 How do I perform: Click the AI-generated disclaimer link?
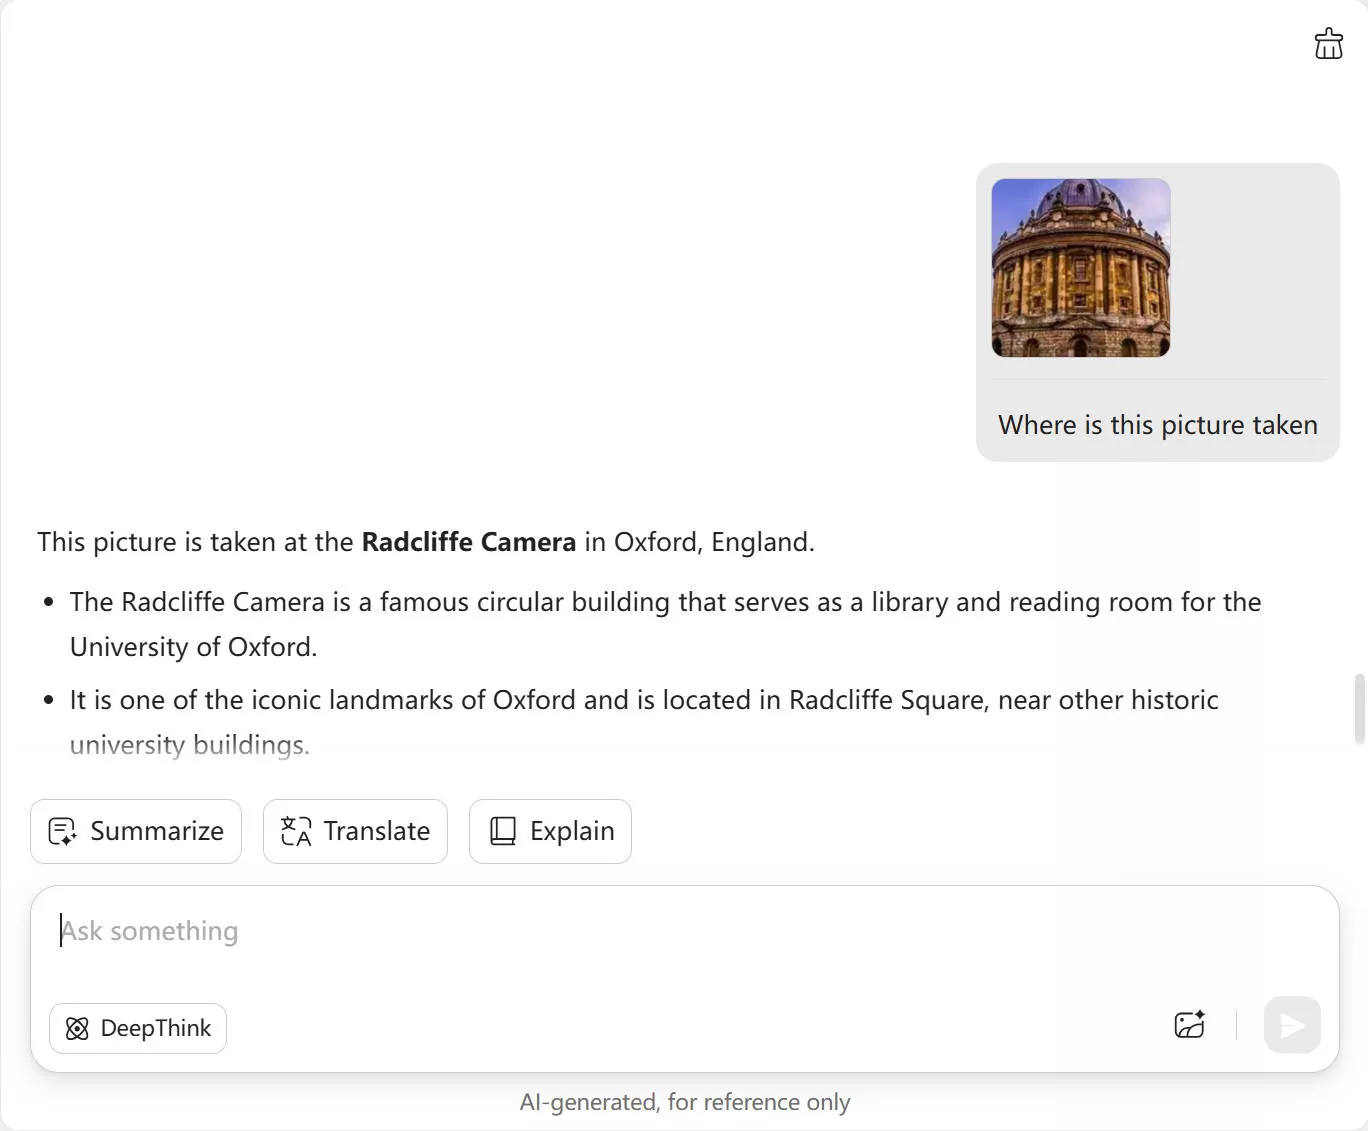pos(684,1101)
